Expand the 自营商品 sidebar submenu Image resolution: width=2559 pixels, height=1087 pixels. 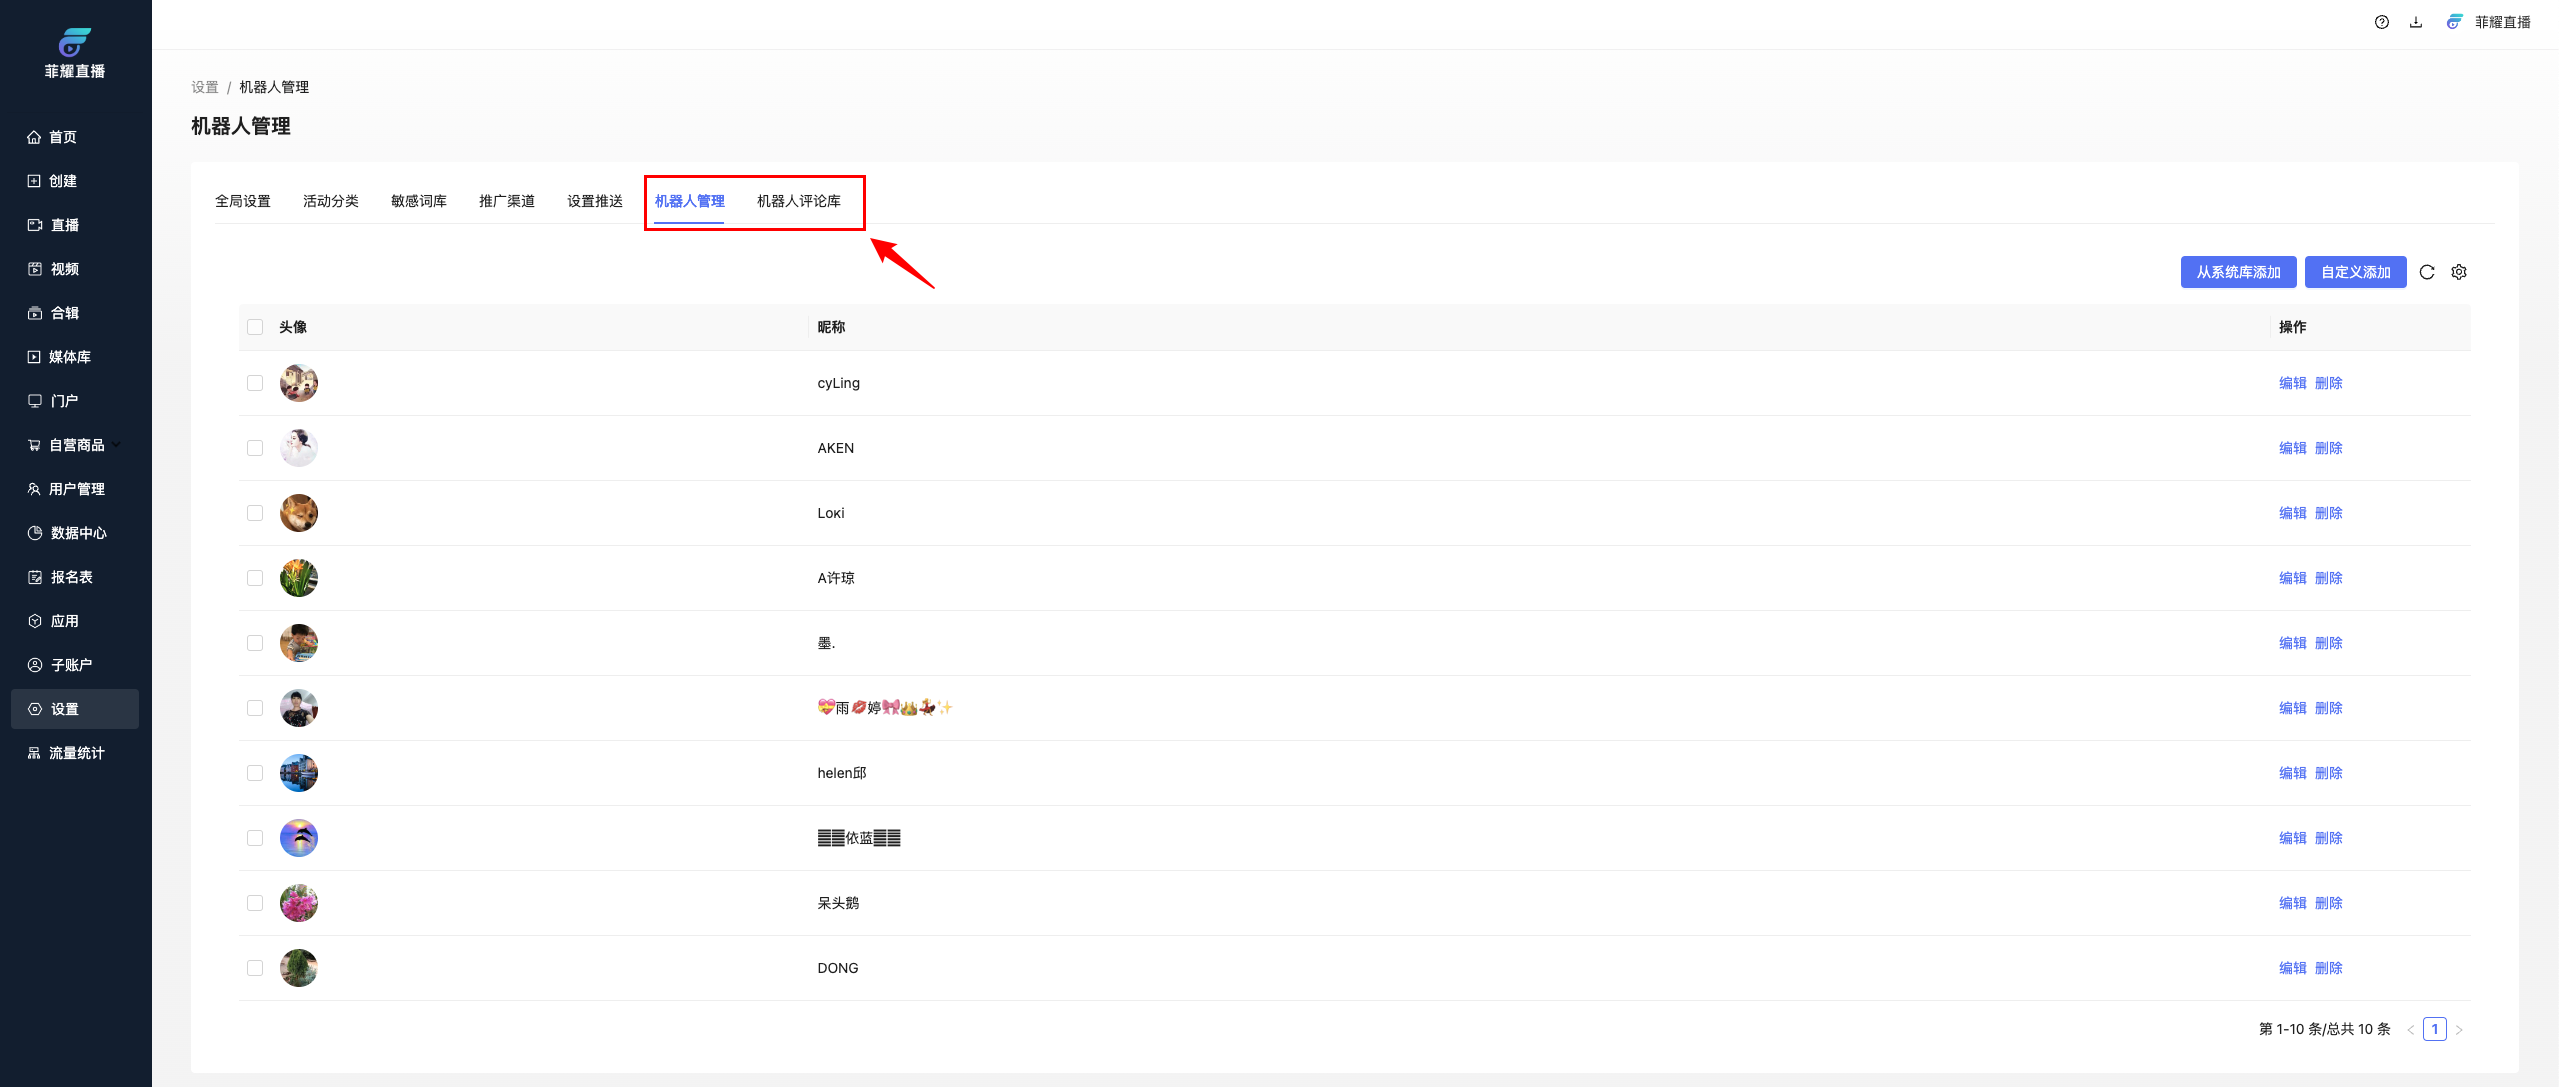click(x=76, y=445)
